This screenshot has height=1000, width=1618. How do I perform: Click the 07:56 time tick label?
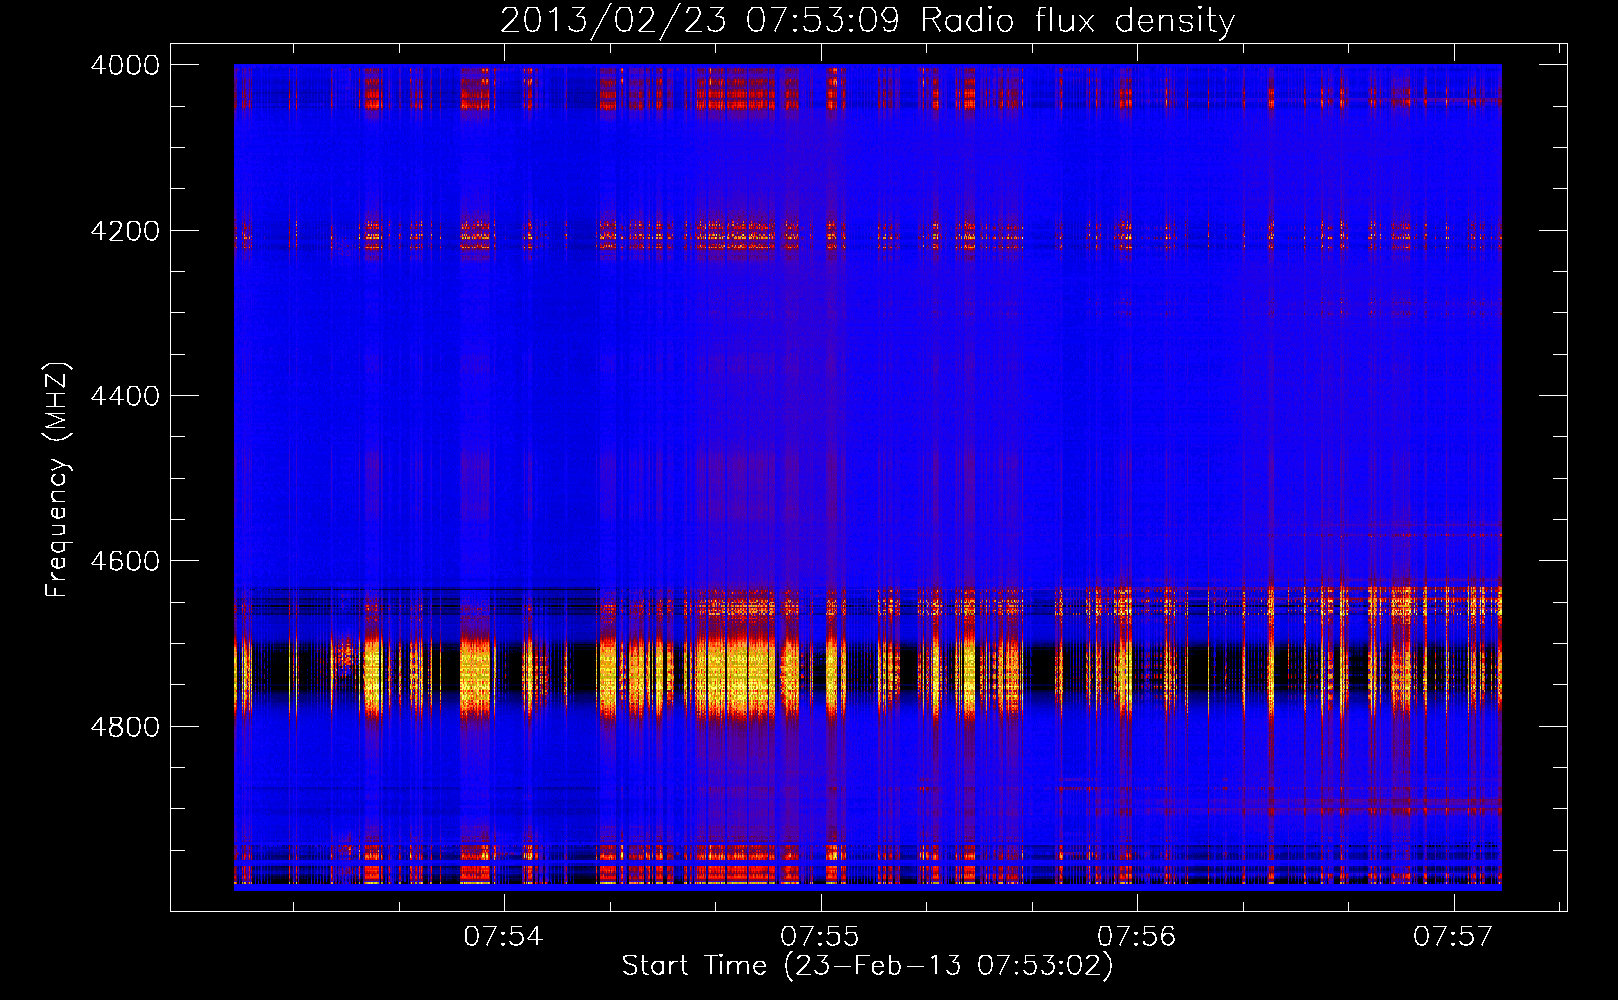tap(1137, 937)
